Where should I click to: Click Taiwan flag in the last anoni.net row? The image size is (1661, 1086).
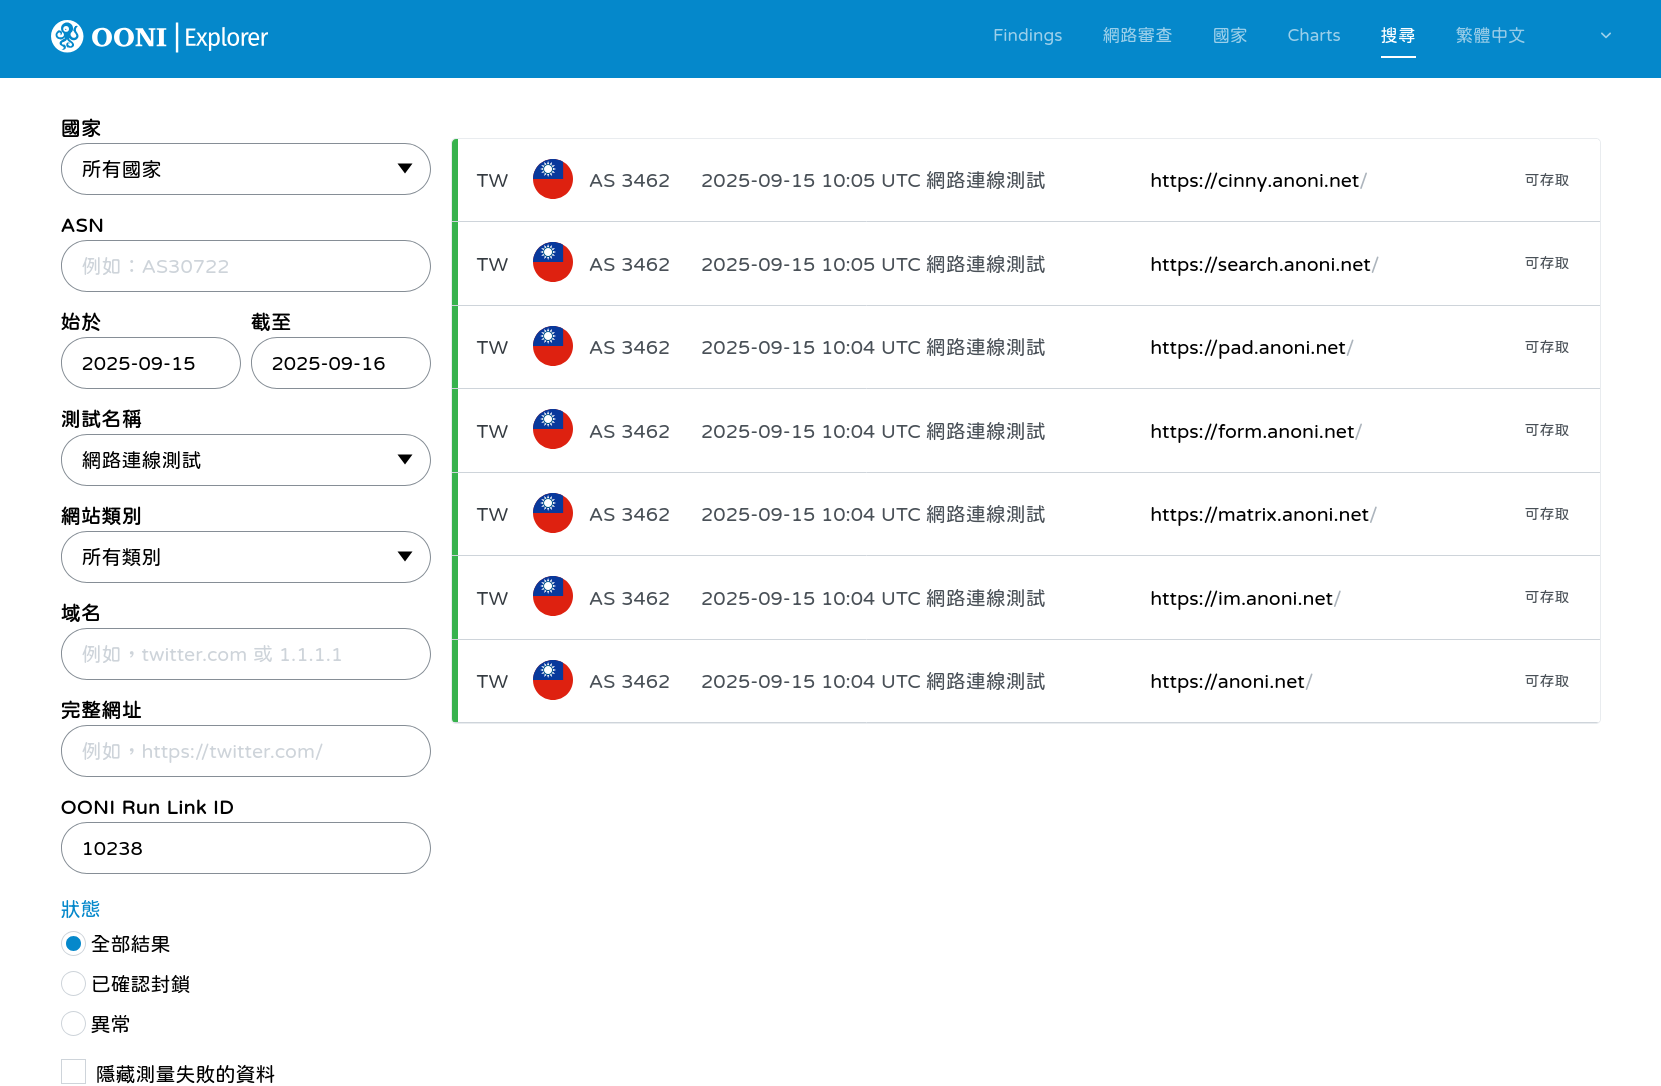point(552,681)
